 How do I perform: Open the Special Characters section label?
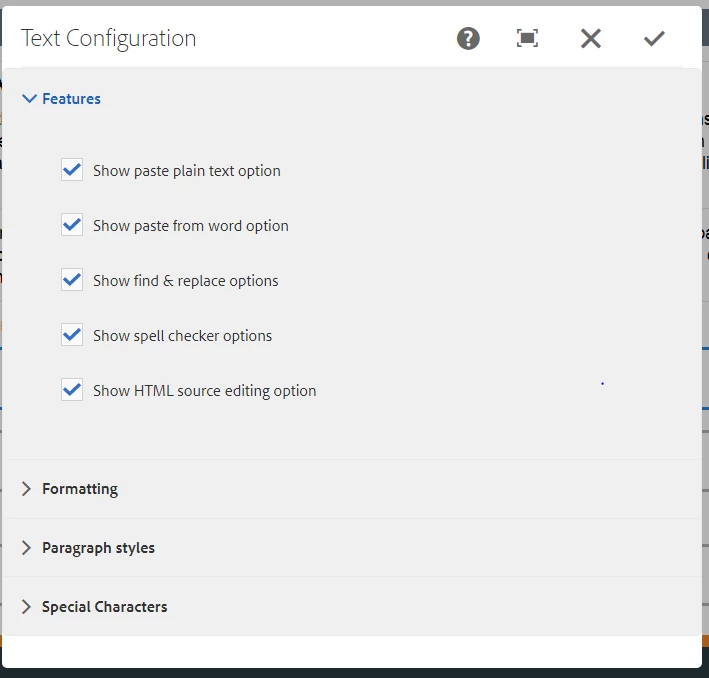pyautogui.click(x=104, y=607)
